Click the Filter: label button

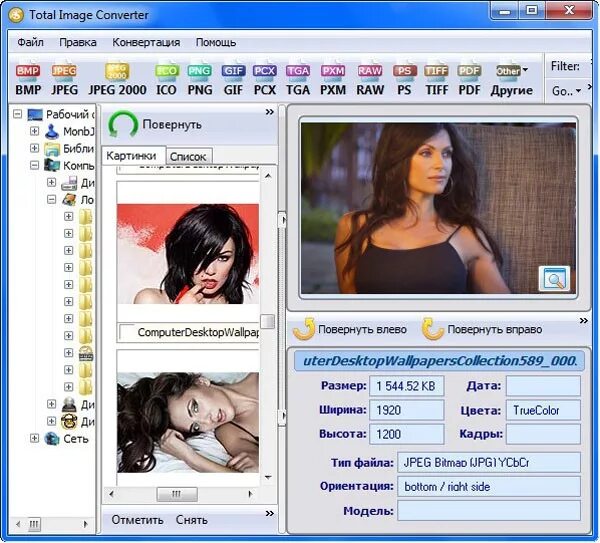(565, 67)
